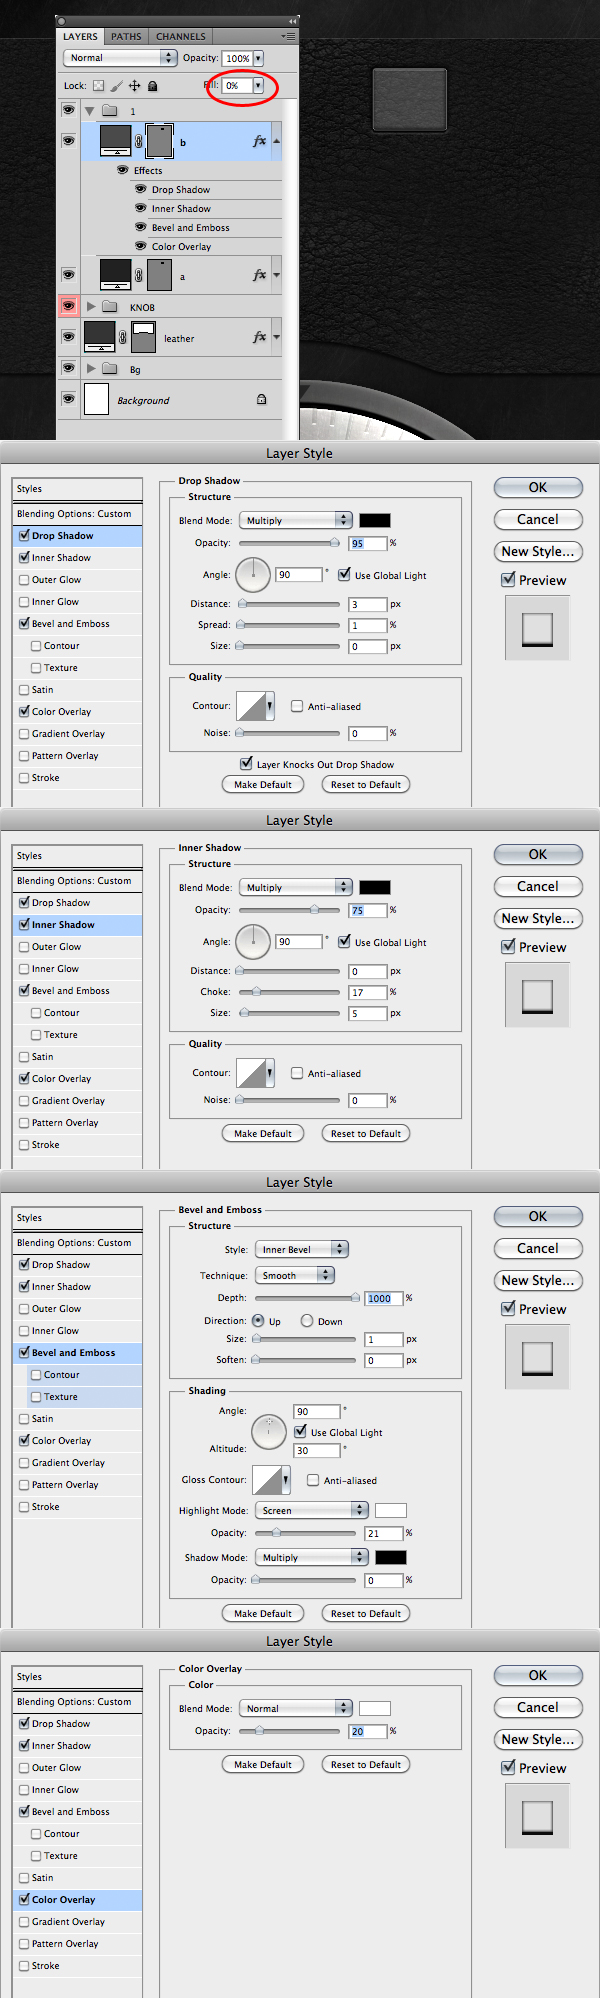Click the Background layer white thumbnail

(x=96, y=399)
